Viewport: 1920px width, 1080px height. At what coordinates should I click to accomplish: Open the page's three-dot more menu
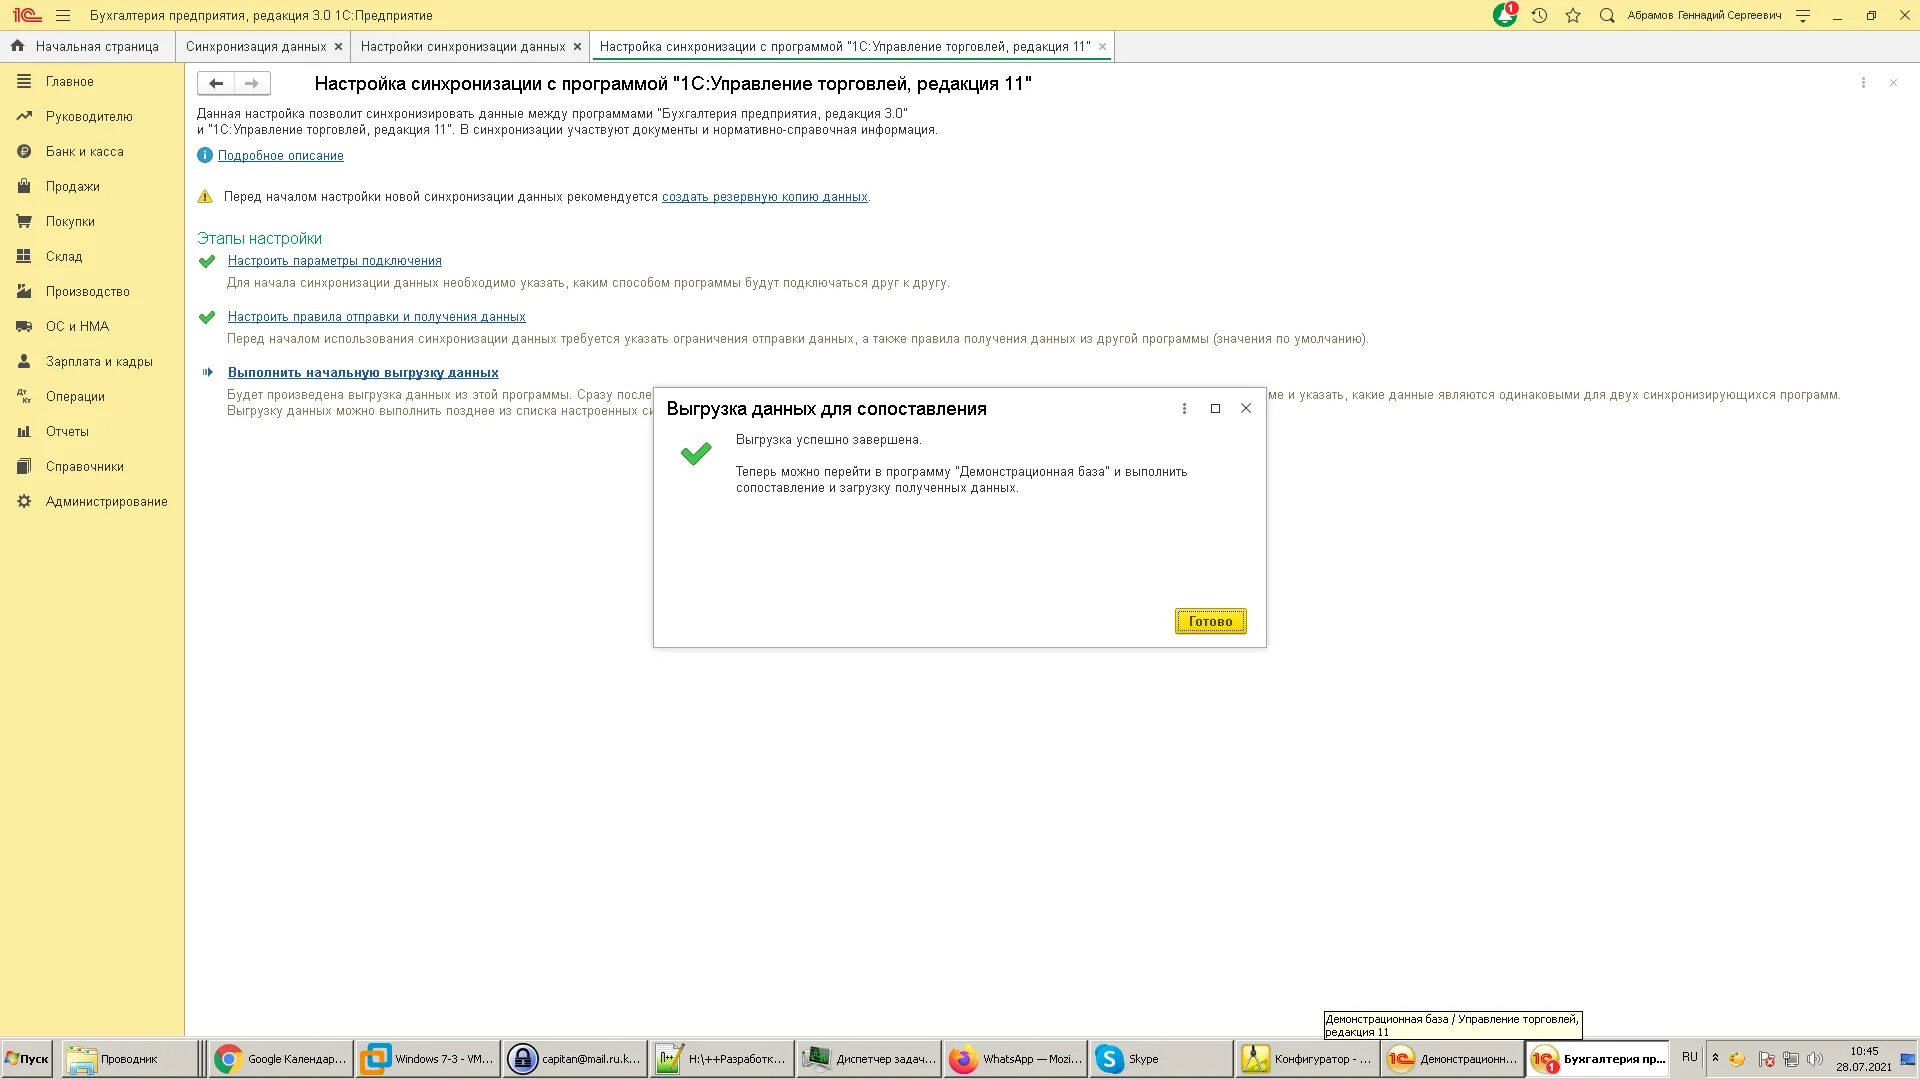tap(1863, 83)
